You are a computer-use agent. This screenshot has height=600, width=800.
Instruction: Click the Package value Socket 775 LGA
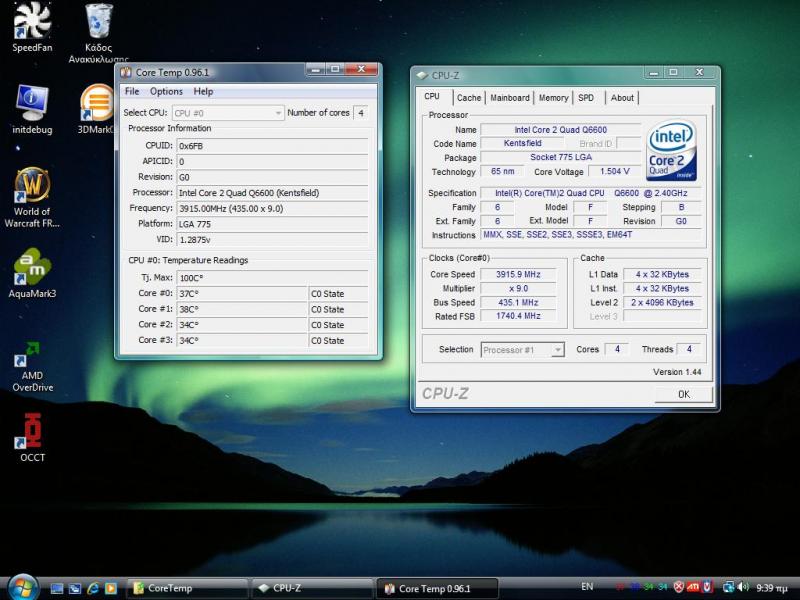click(x=560, y=157)
